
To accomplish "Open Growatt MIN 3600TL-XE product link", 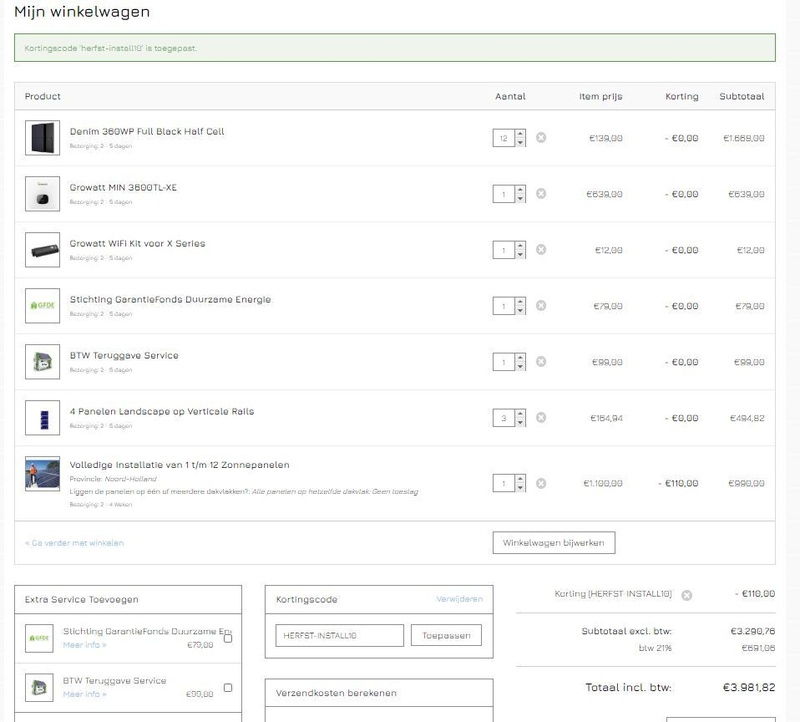I will [x=123, y=187].
